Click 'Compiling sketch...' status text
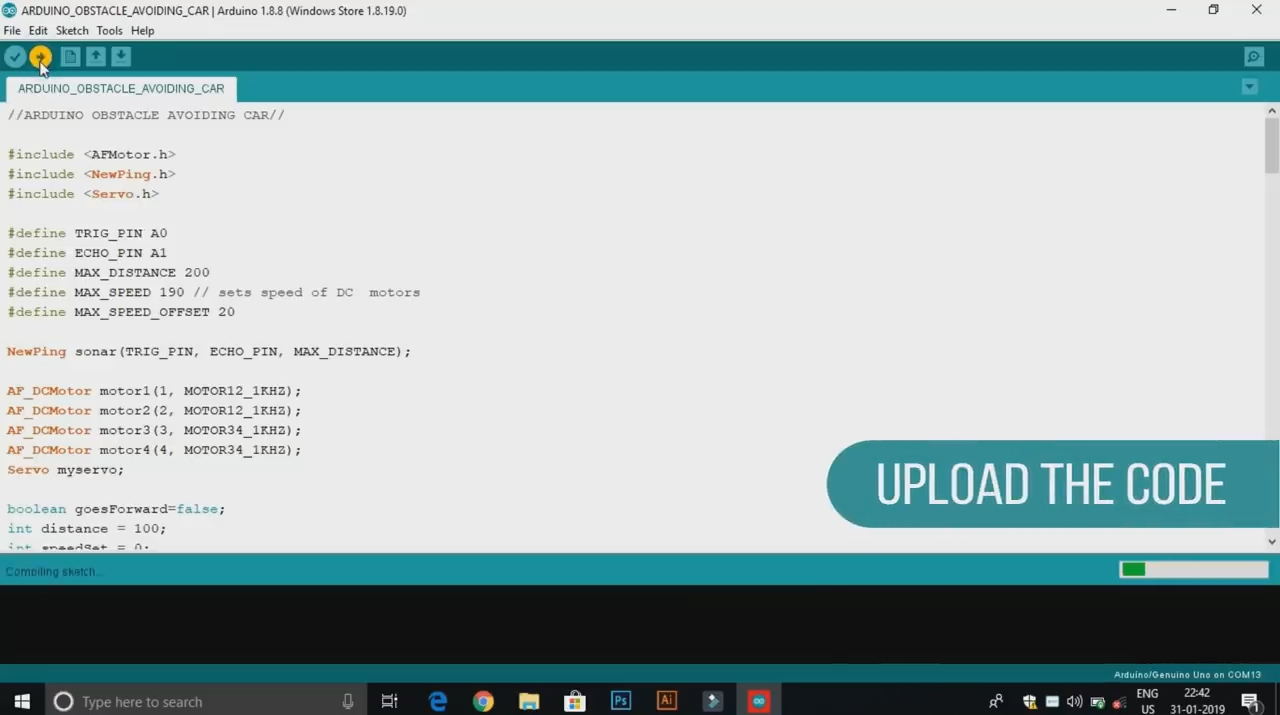 (52, 572)
